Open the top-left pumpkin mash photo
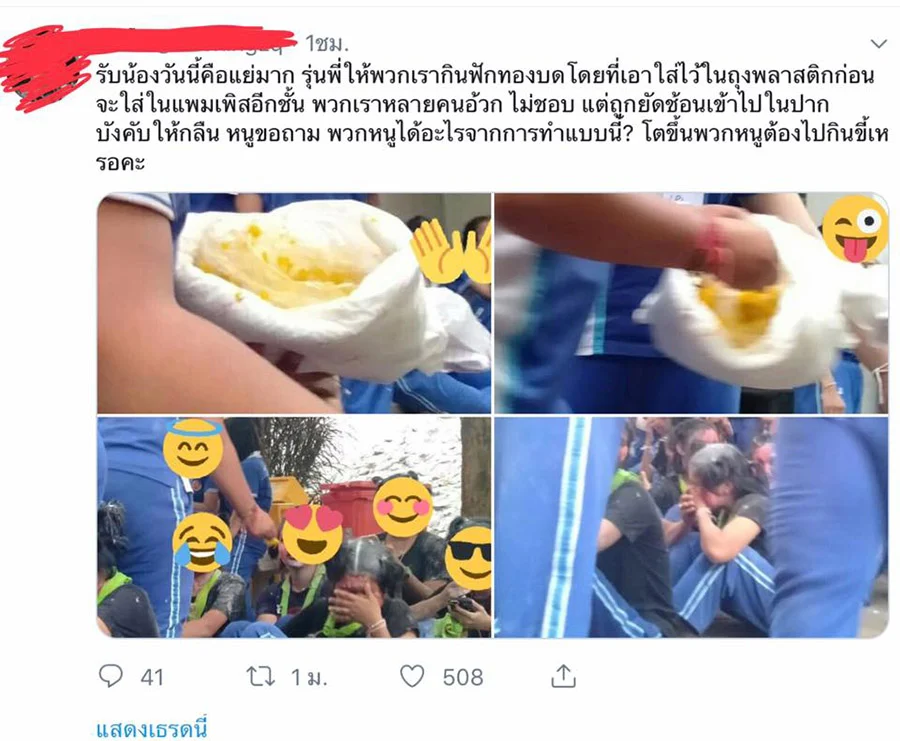The height and width of the screenshot is (741, 900). 293,303
